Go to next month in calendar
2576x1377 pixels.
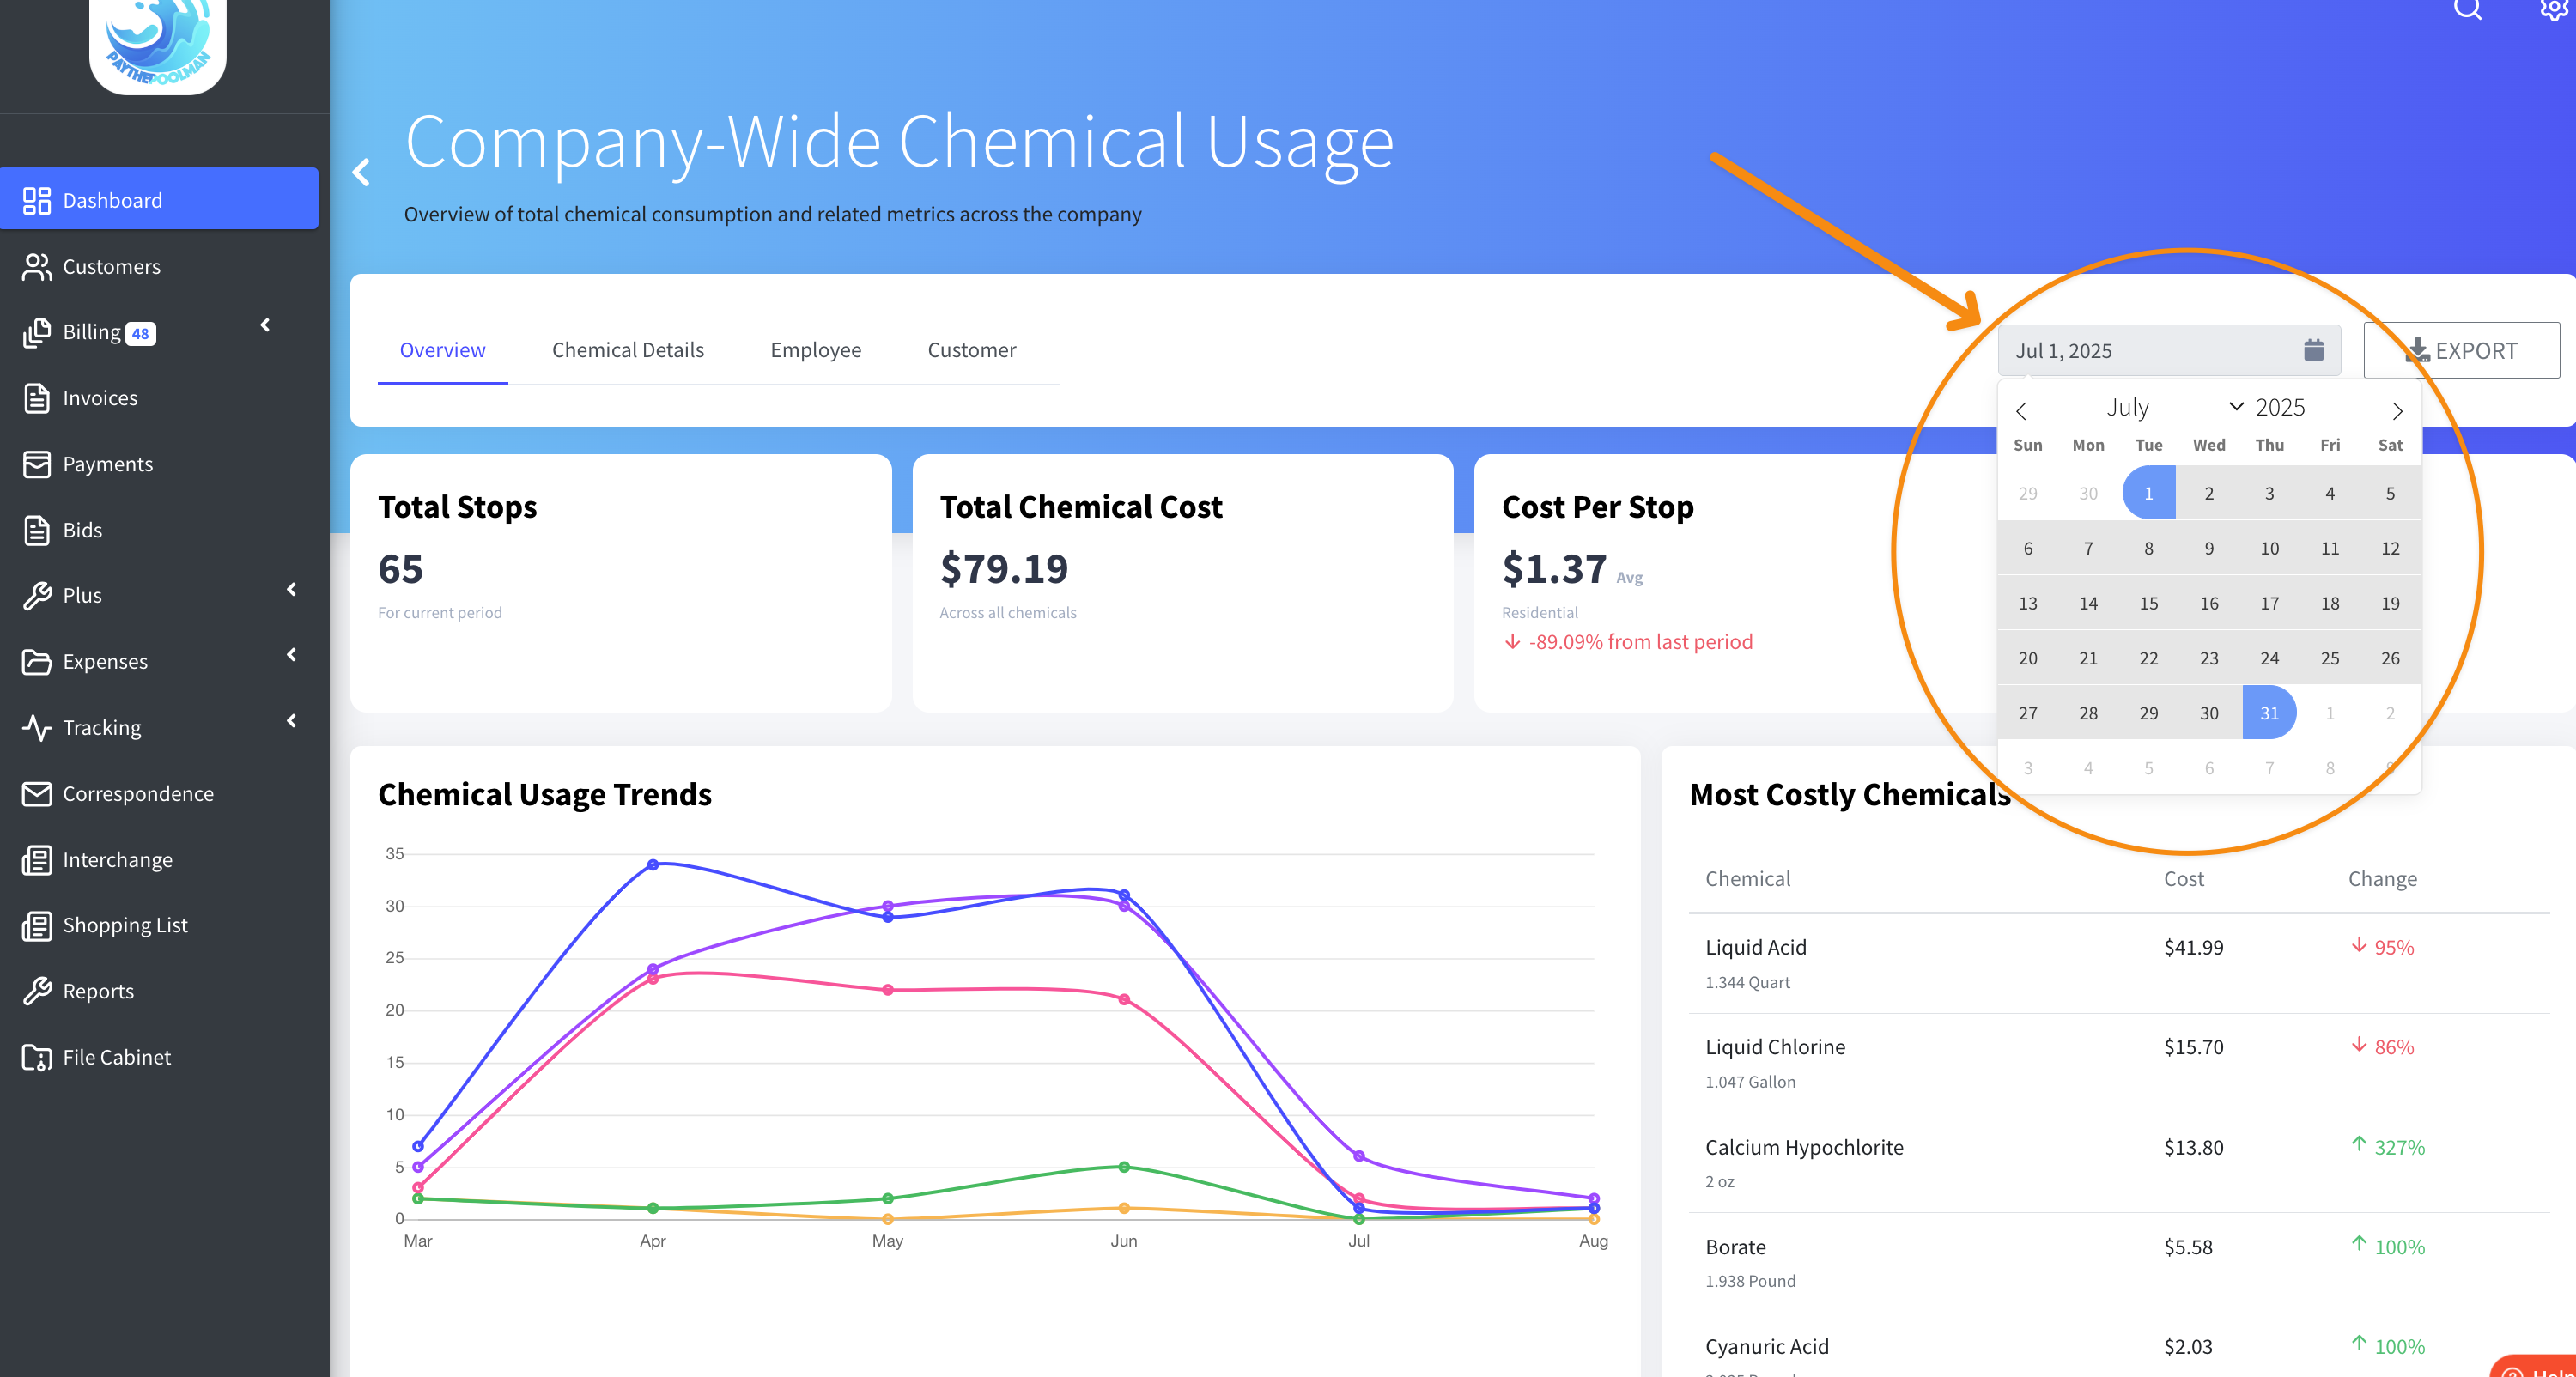pos(2396,411)
